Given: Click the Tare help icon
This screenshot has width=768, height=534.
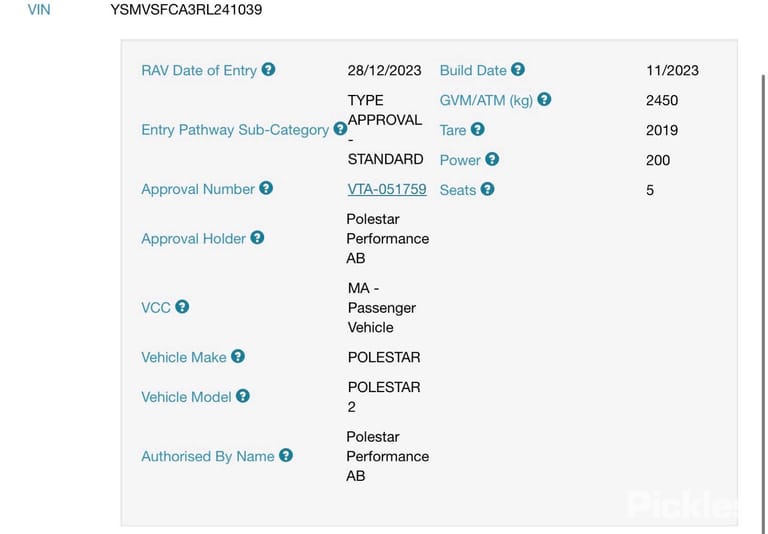Looking at the screenshot, I should tap(478, 129).
